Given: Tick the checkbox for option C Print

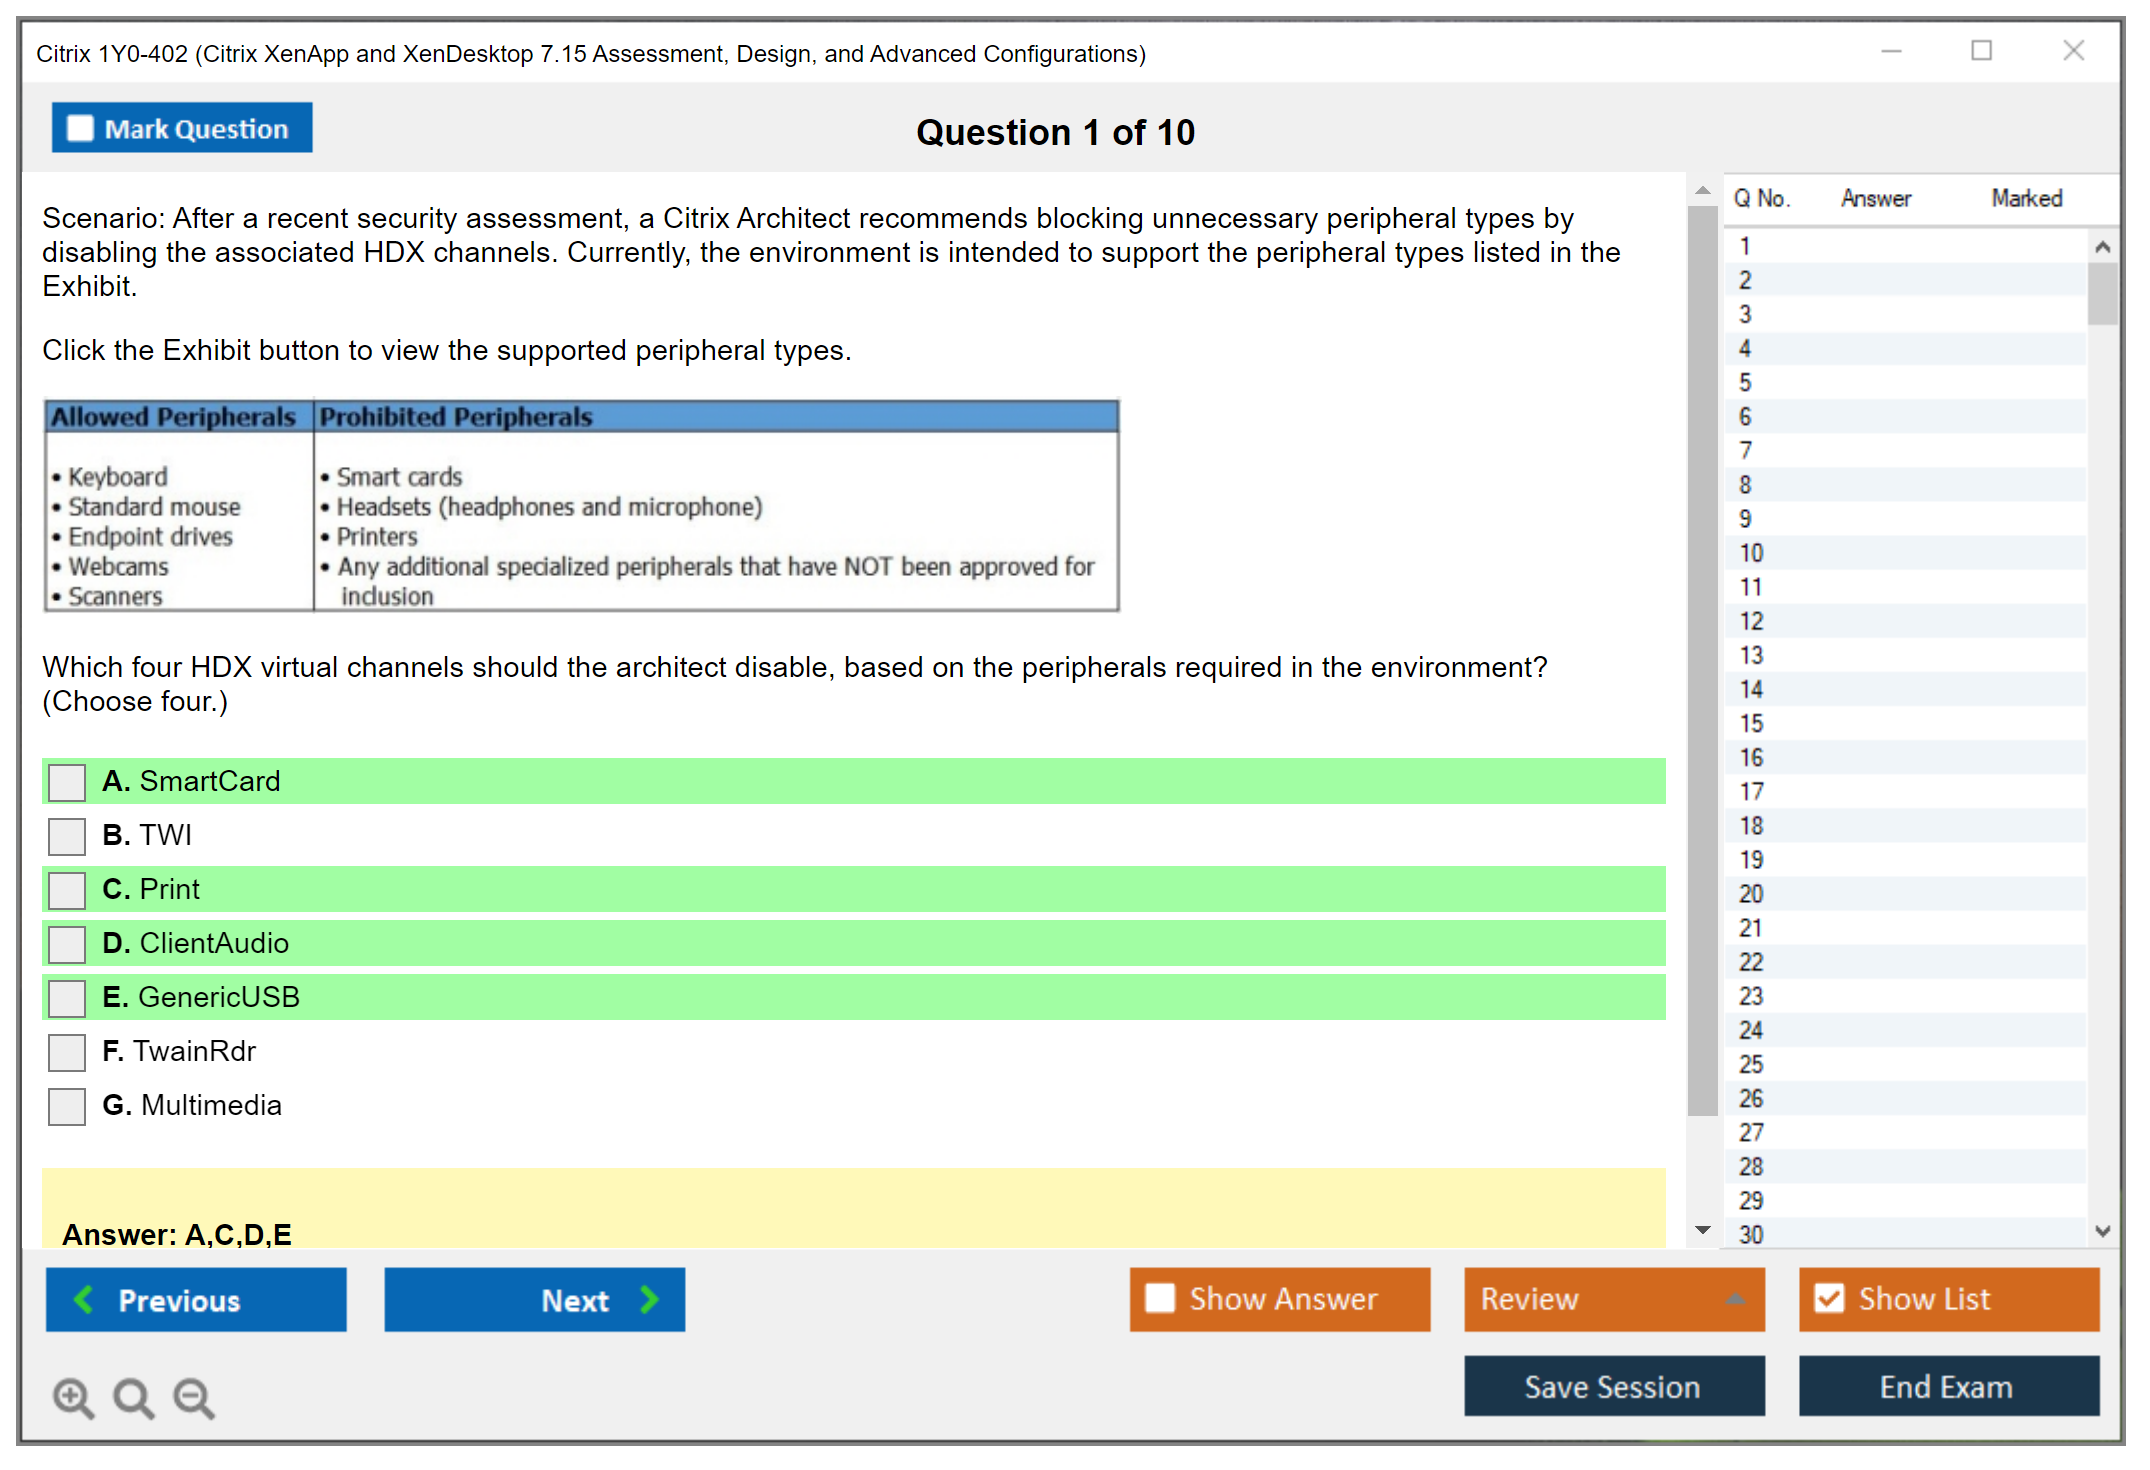Looking at the screenshot, I should pyautogui.click(x=67, y=890).
